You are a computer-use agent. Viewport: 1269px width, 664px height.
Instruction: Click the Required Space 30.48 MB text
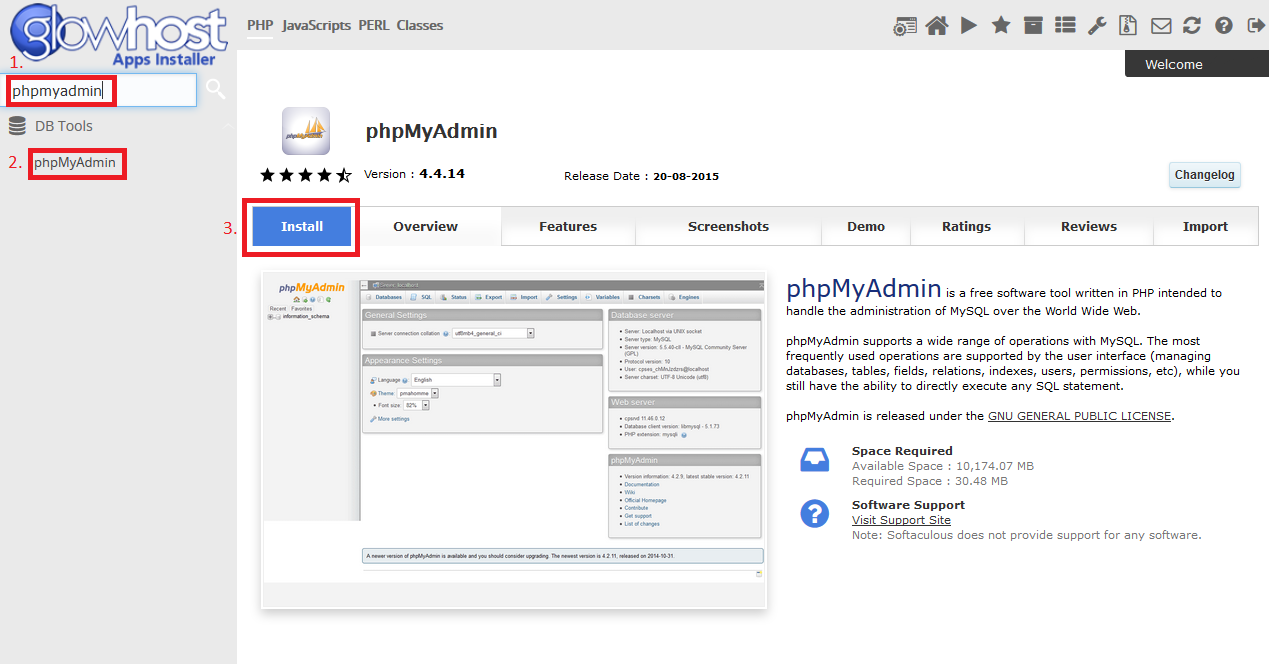pos(930,481)
